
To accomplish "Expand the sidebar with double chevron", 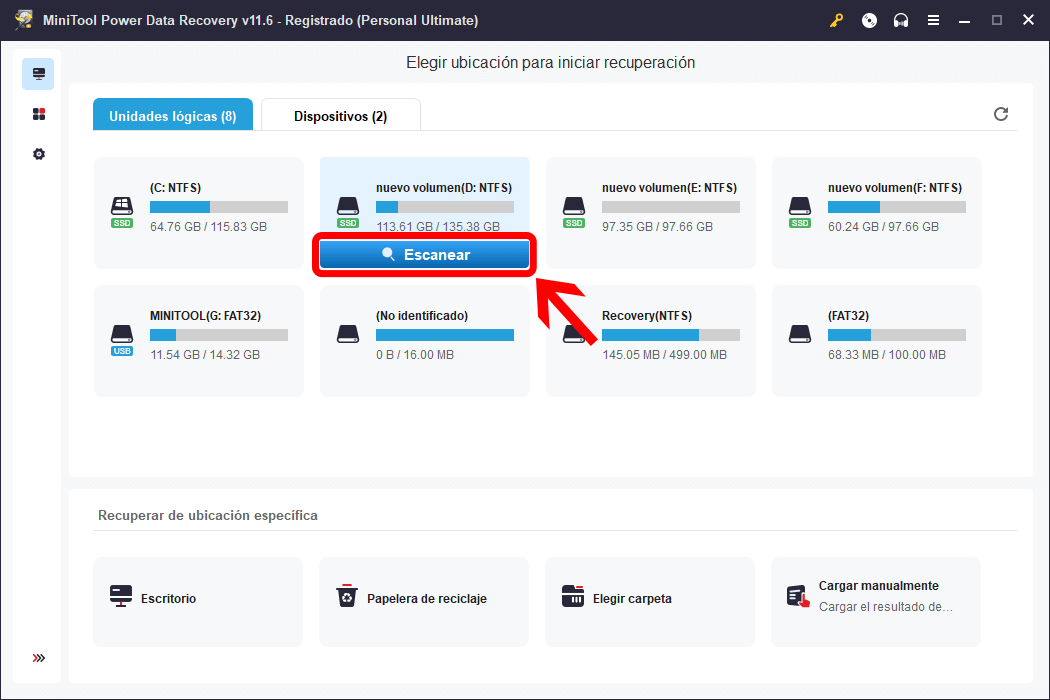I will click(x=39, y=658).
